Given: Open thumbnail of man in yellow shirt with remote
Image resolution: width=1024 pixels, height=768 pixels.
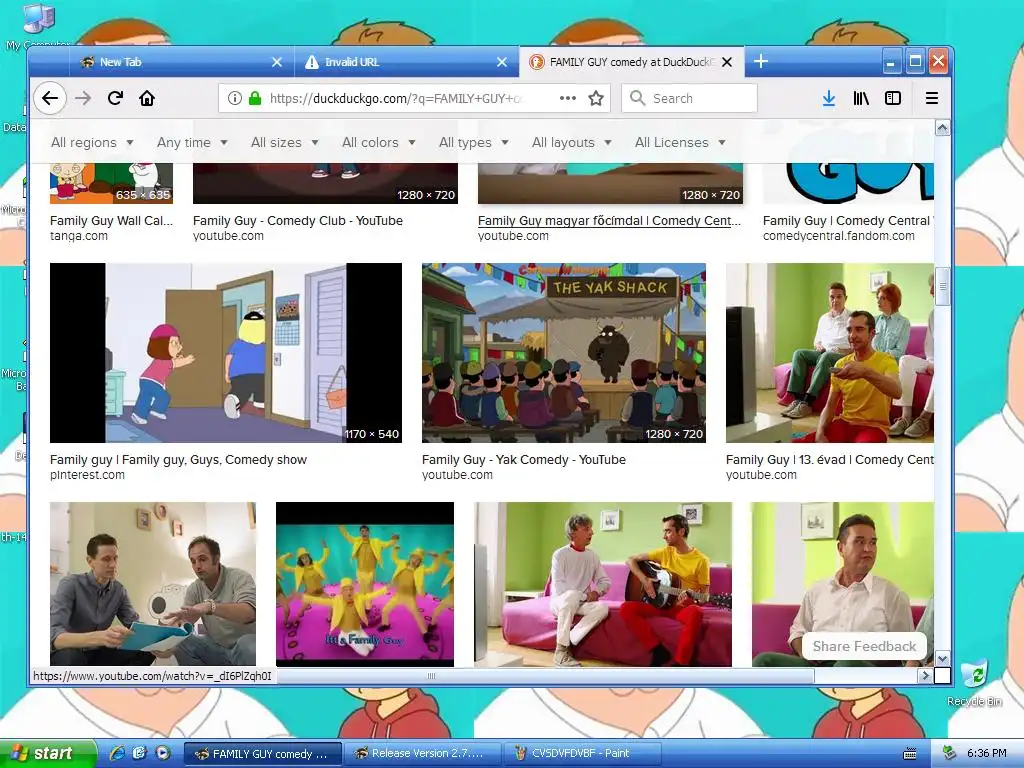Looking at the screenshot, I should [x=829, y=353].
